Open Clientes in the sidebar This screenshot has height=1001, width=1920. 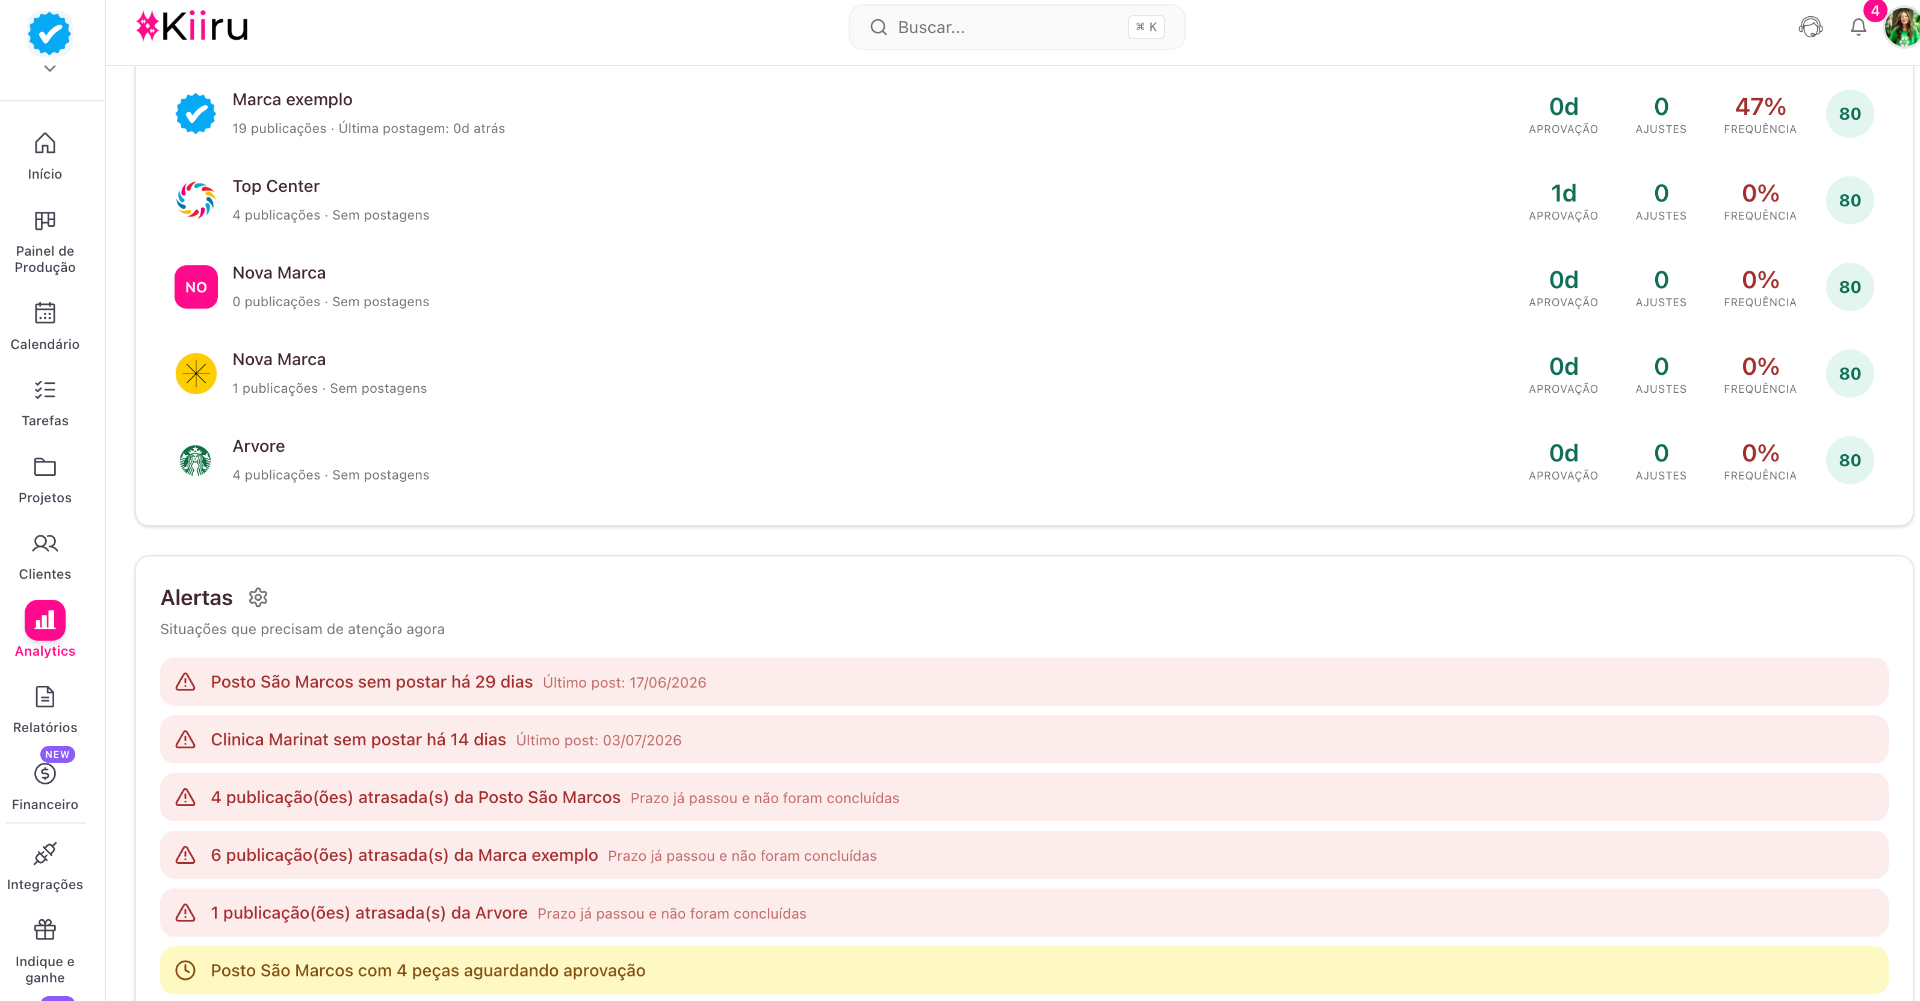(x=45, y=557)
